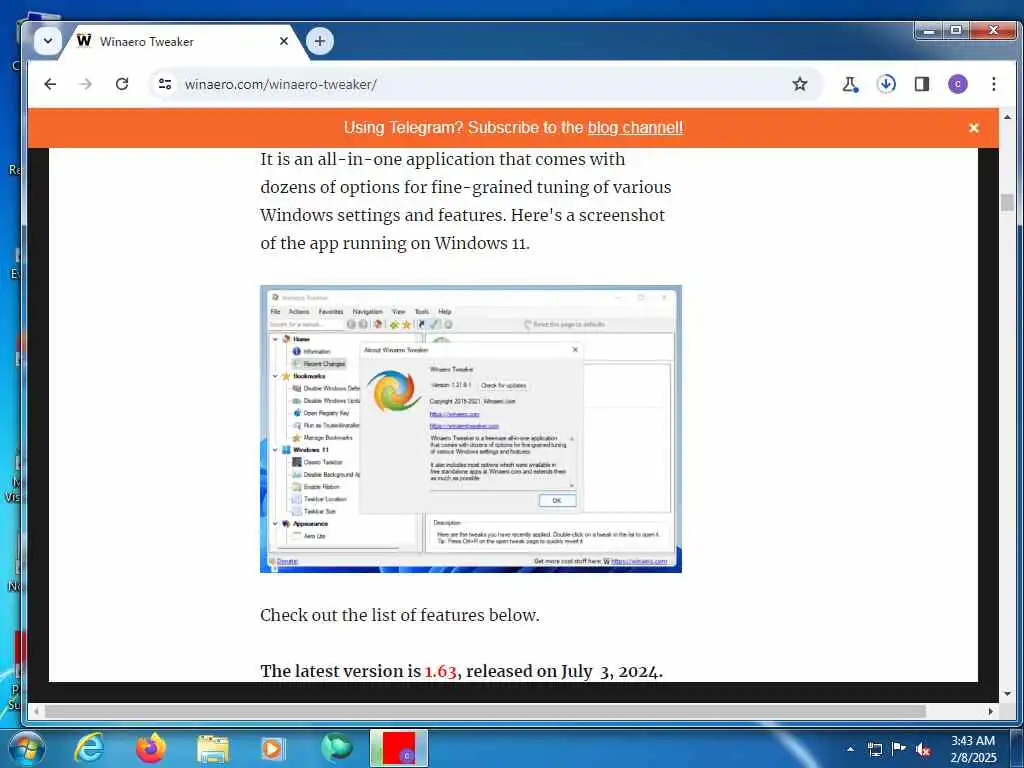
Task: Click the muted volume tray icon
Action: point(923,750)
